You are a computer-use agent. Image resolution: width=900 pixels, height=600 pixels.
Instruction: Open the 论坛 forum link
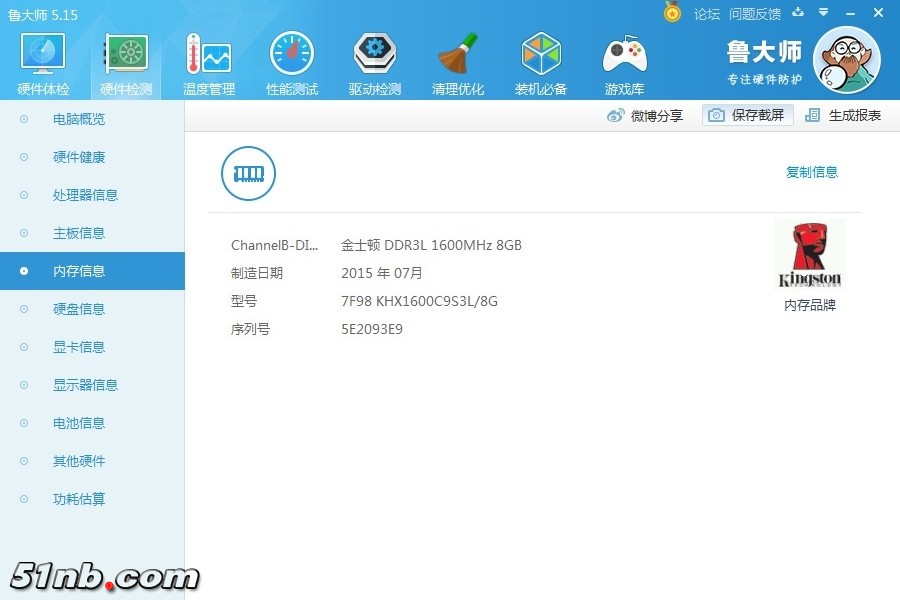tap(707, 14)
